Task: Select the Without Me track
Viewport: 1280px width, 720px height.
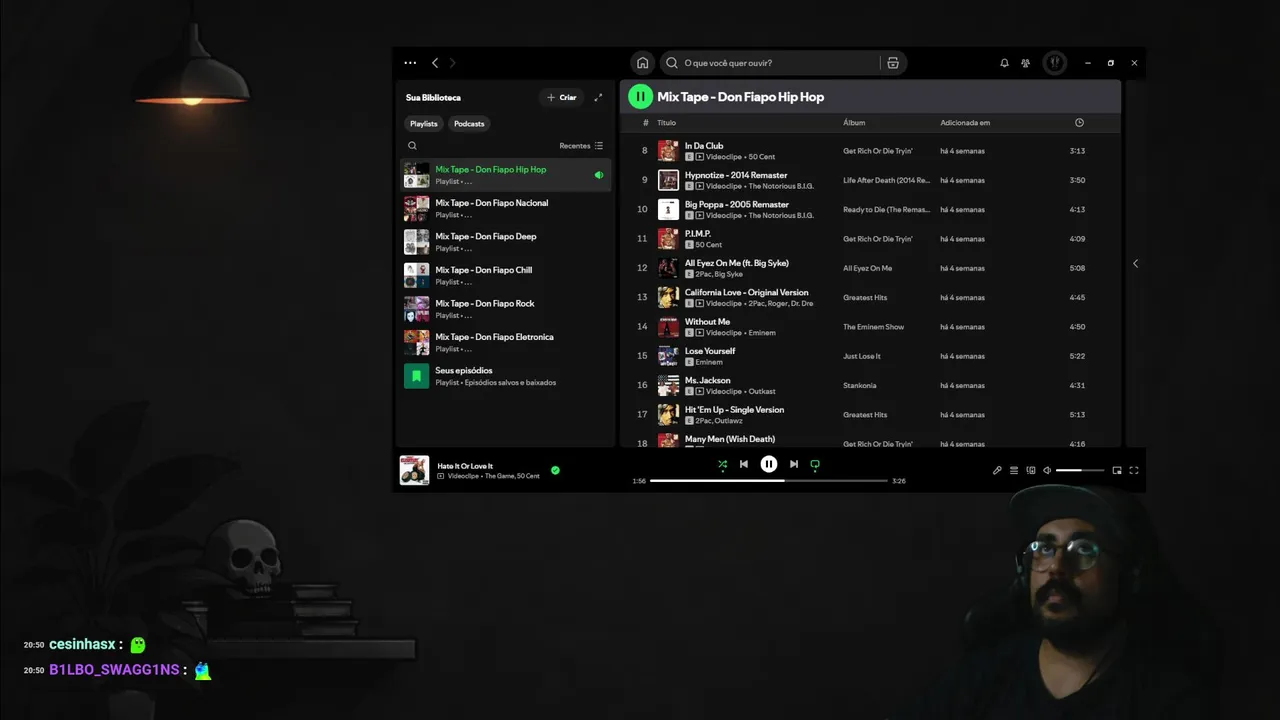Action: click(870, 327)
